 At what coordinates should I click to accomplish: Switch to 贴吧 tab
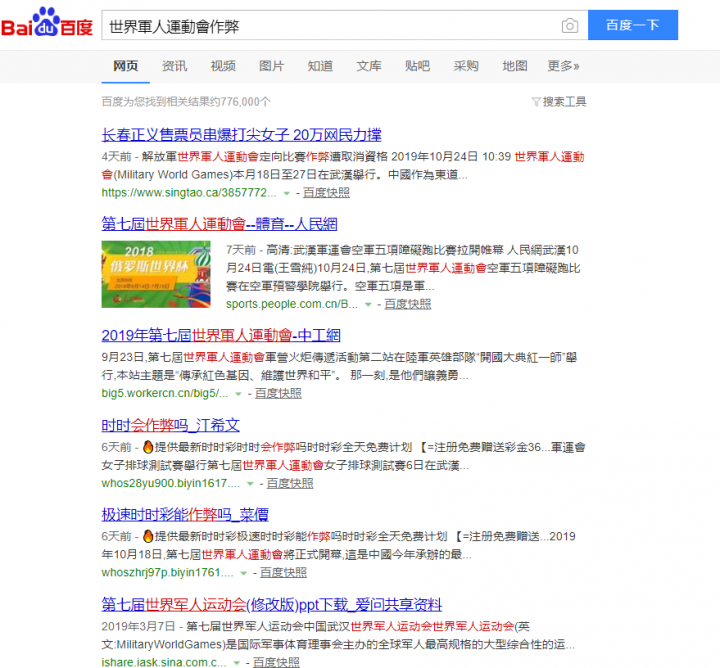click(x=417, y=66)
